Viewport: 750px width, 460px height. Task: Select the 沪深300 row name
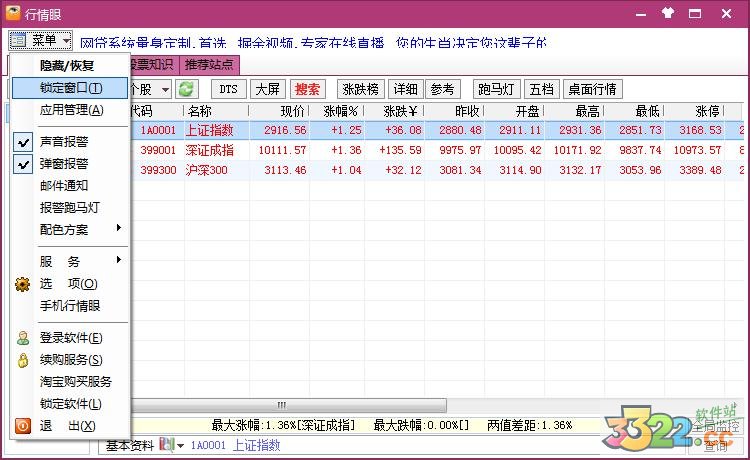(207, 170)
